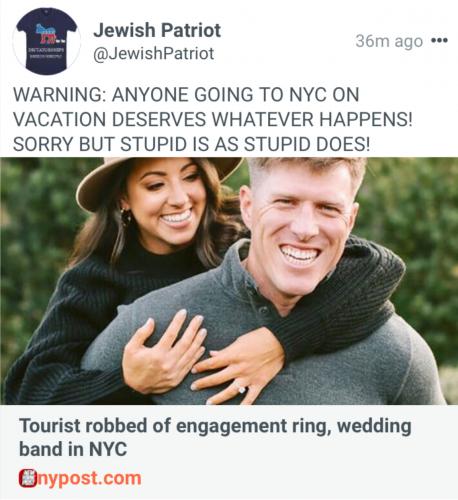Click the gray link card footer area
The image size is (458, 500).
(x=229, y=452)
